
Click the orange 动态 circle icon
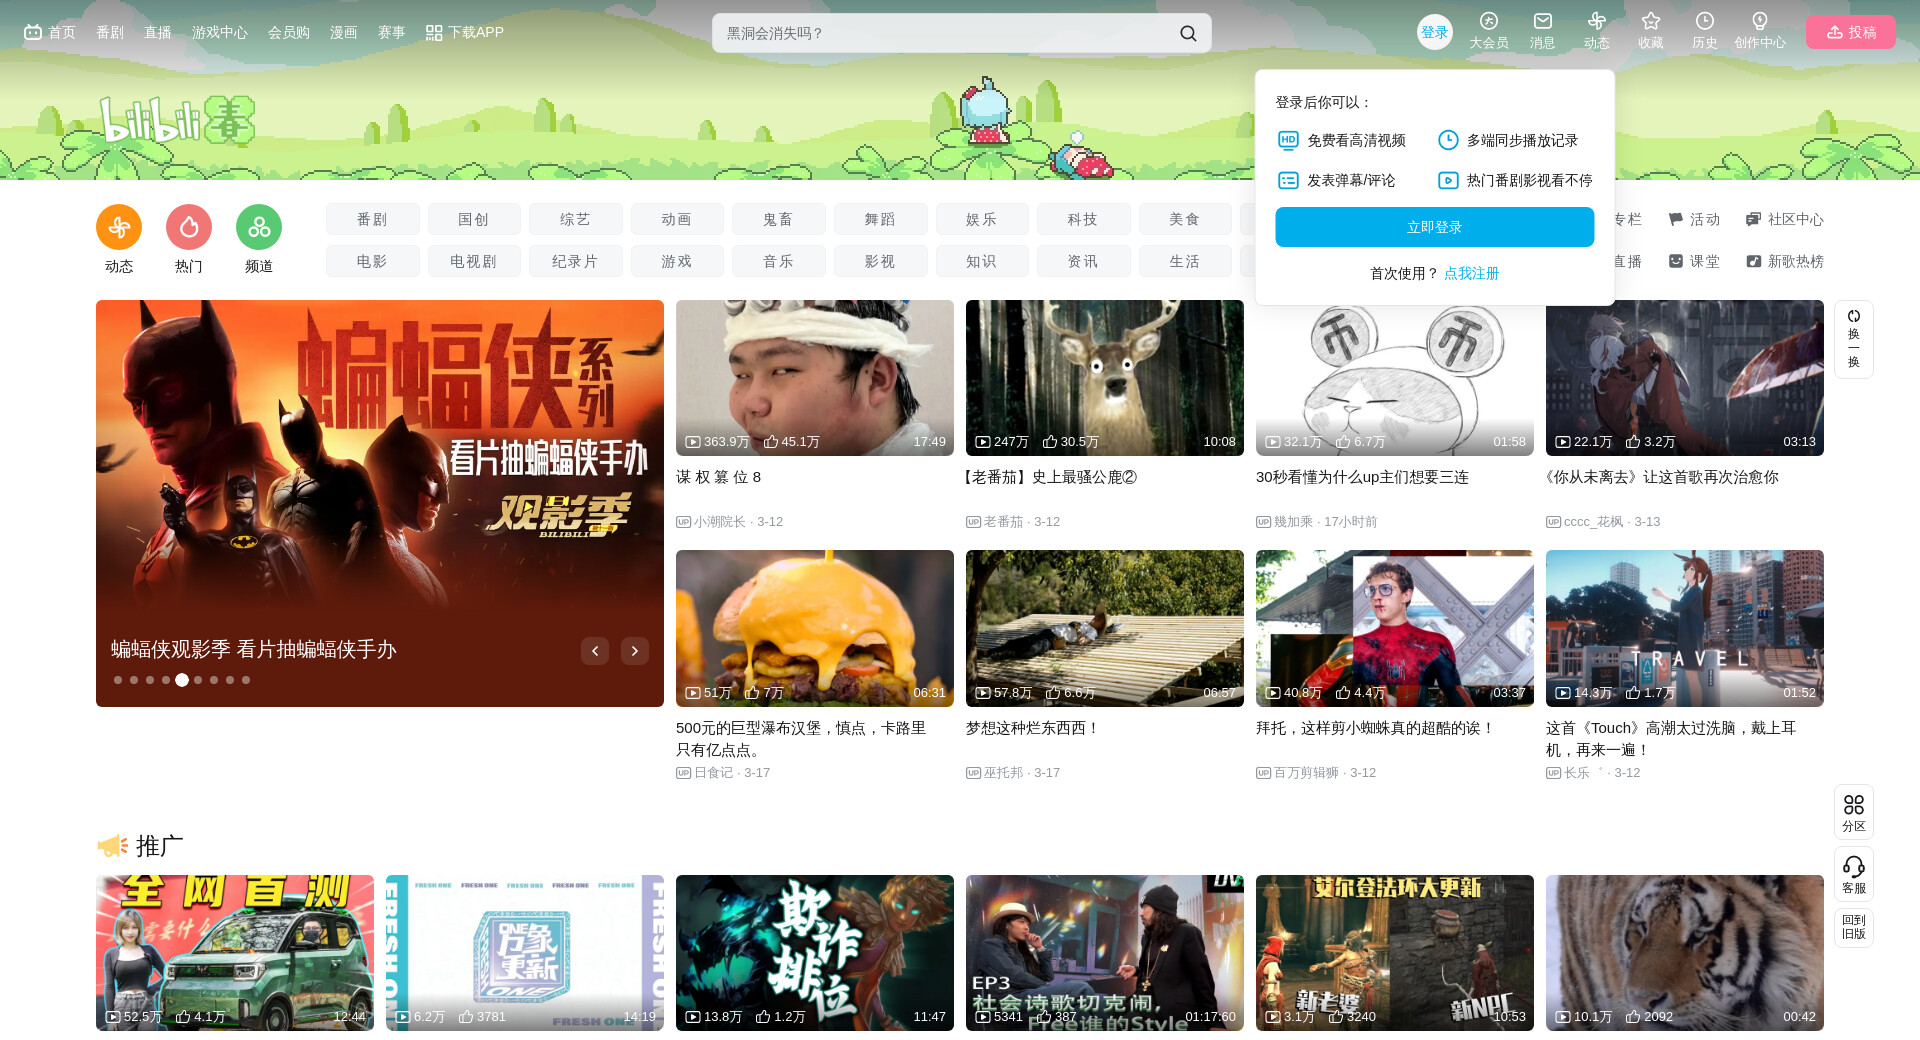pos(119,228)
